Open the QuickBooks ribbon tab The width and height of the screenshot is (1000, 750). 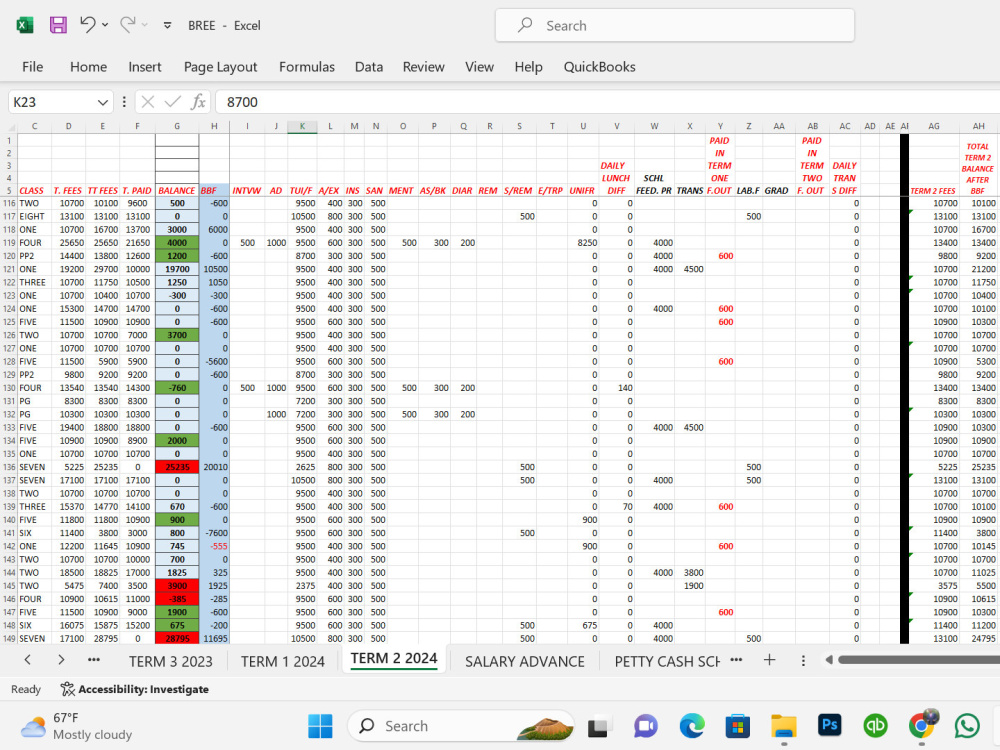(x=599, y=67)
